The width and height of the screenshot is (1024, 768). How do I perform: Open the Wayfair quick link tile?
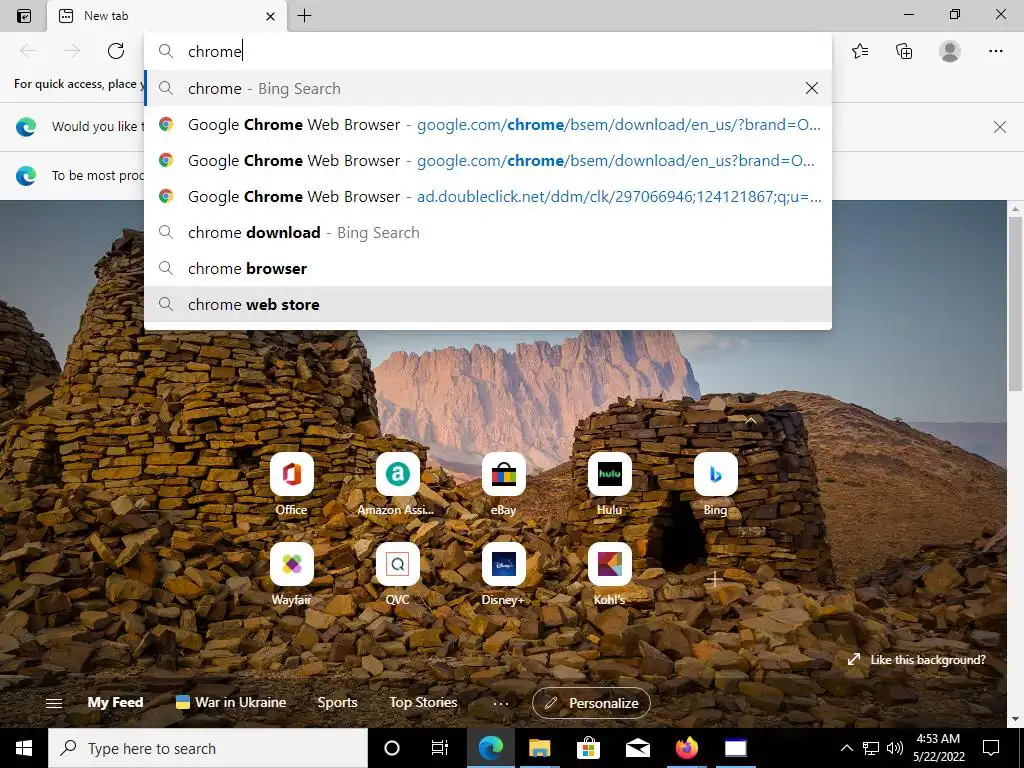point(291,573)
